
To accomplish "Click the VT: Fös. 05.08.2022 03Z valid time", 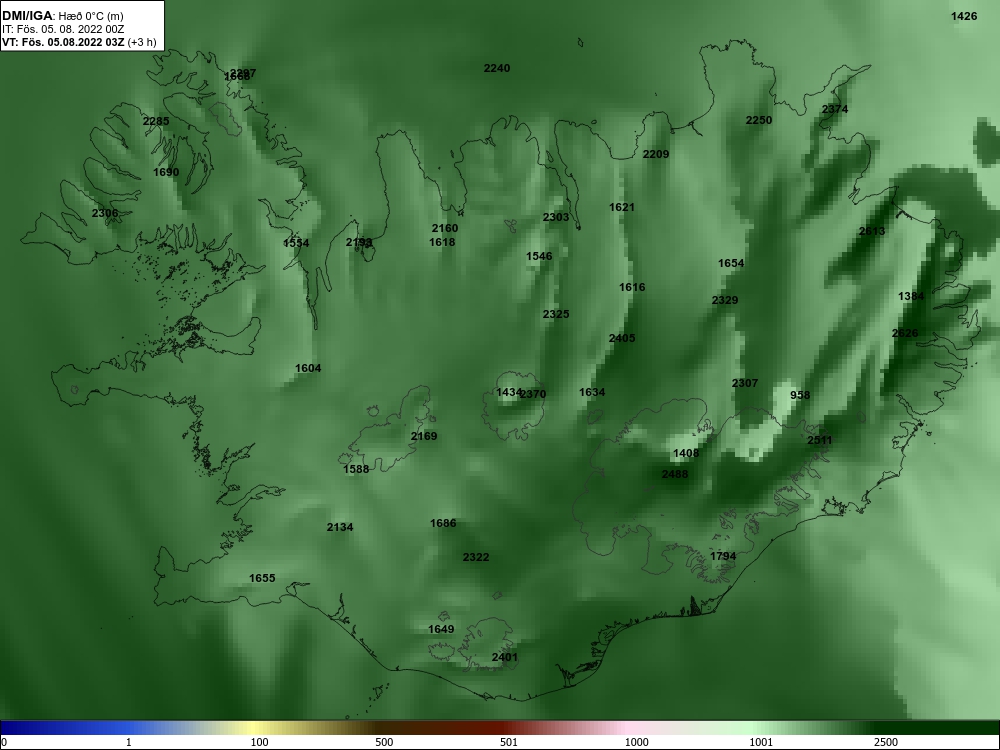I will (63, 42).
